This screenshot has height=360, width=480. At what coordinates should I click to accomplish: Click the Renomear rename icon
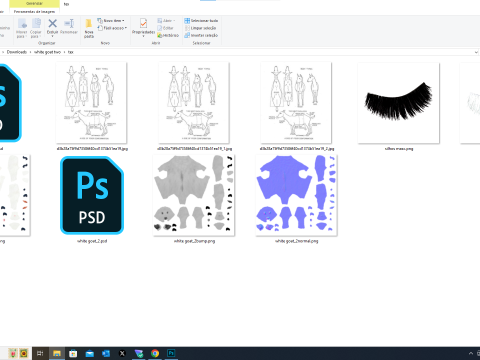coord(69,23)
